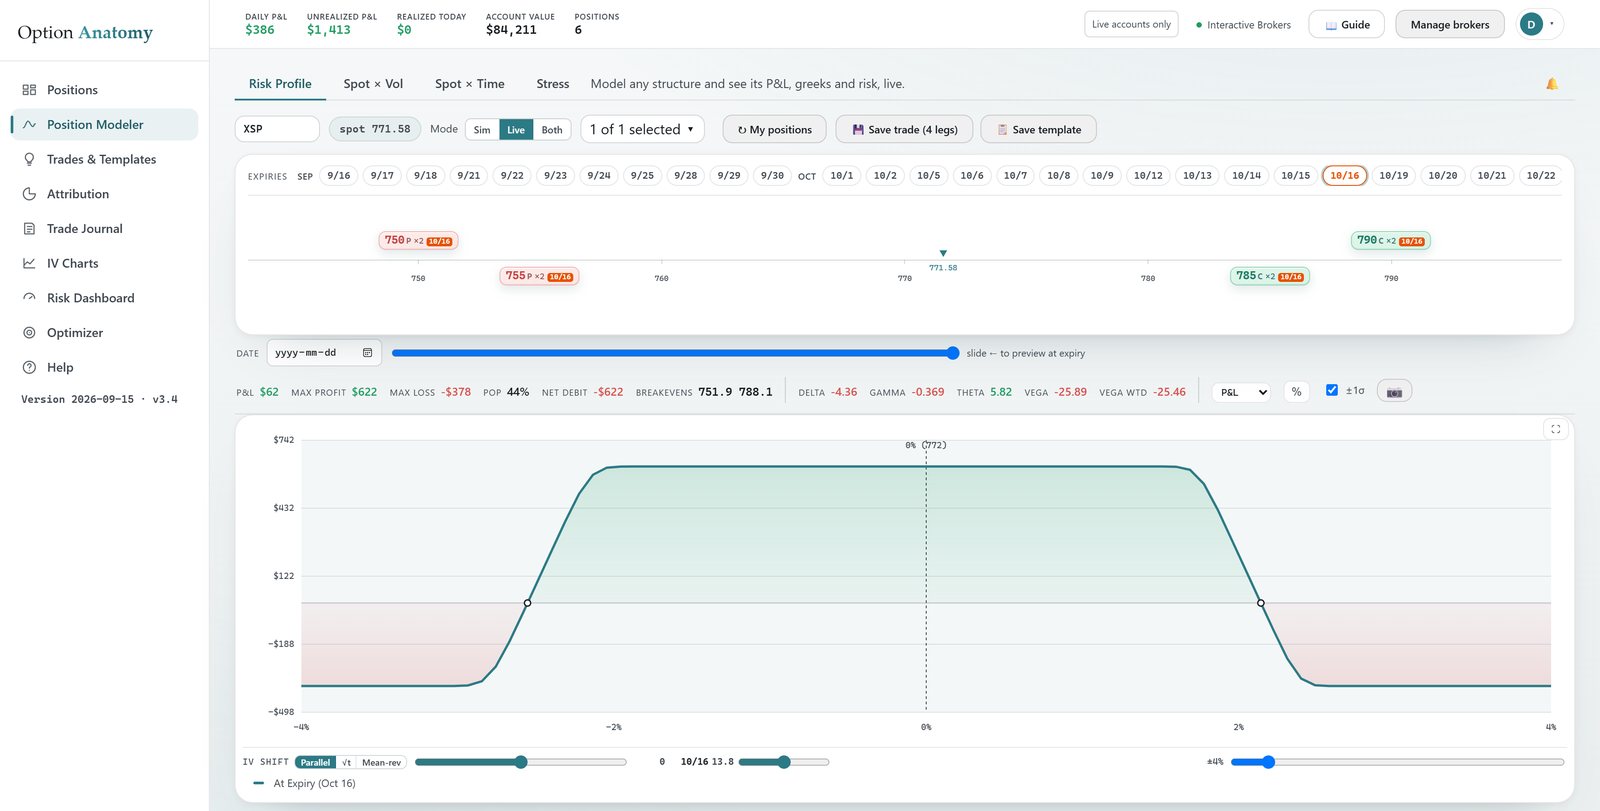
Task: Take a chart snapshot with camera button
Action: (x=1394, y=392)
